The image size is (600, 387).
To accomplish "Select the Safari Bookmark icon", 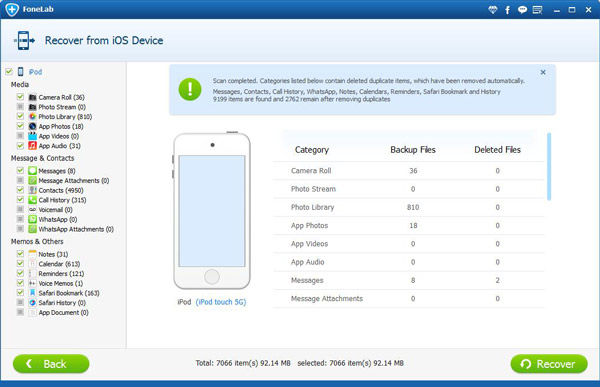I will (x=33, y=293).
